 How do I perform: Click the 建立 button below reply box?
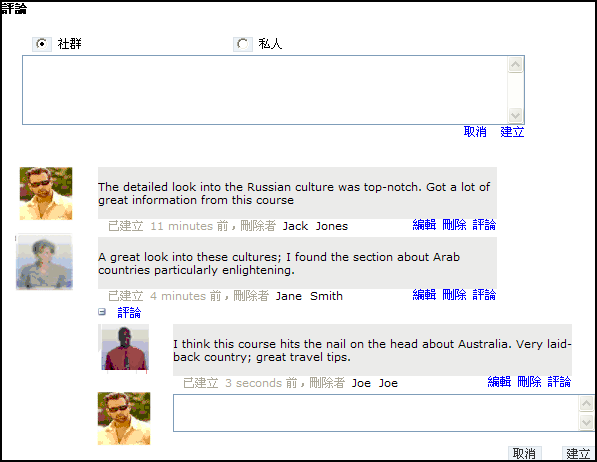click(x=578, y=454)
